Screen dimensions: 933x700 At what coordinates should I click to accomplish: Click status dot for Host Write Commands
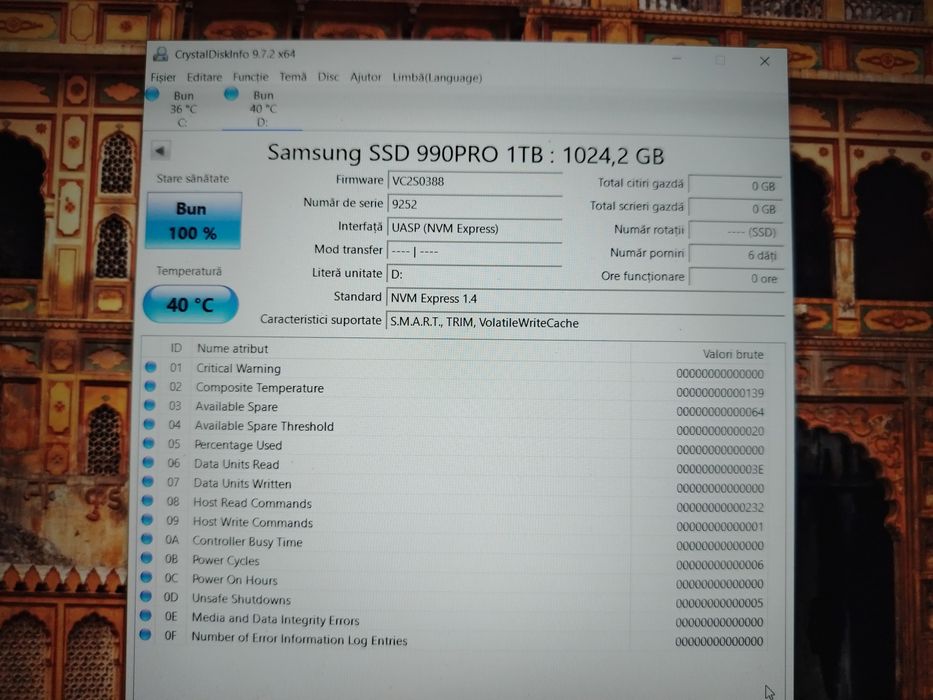click(147, 520)
